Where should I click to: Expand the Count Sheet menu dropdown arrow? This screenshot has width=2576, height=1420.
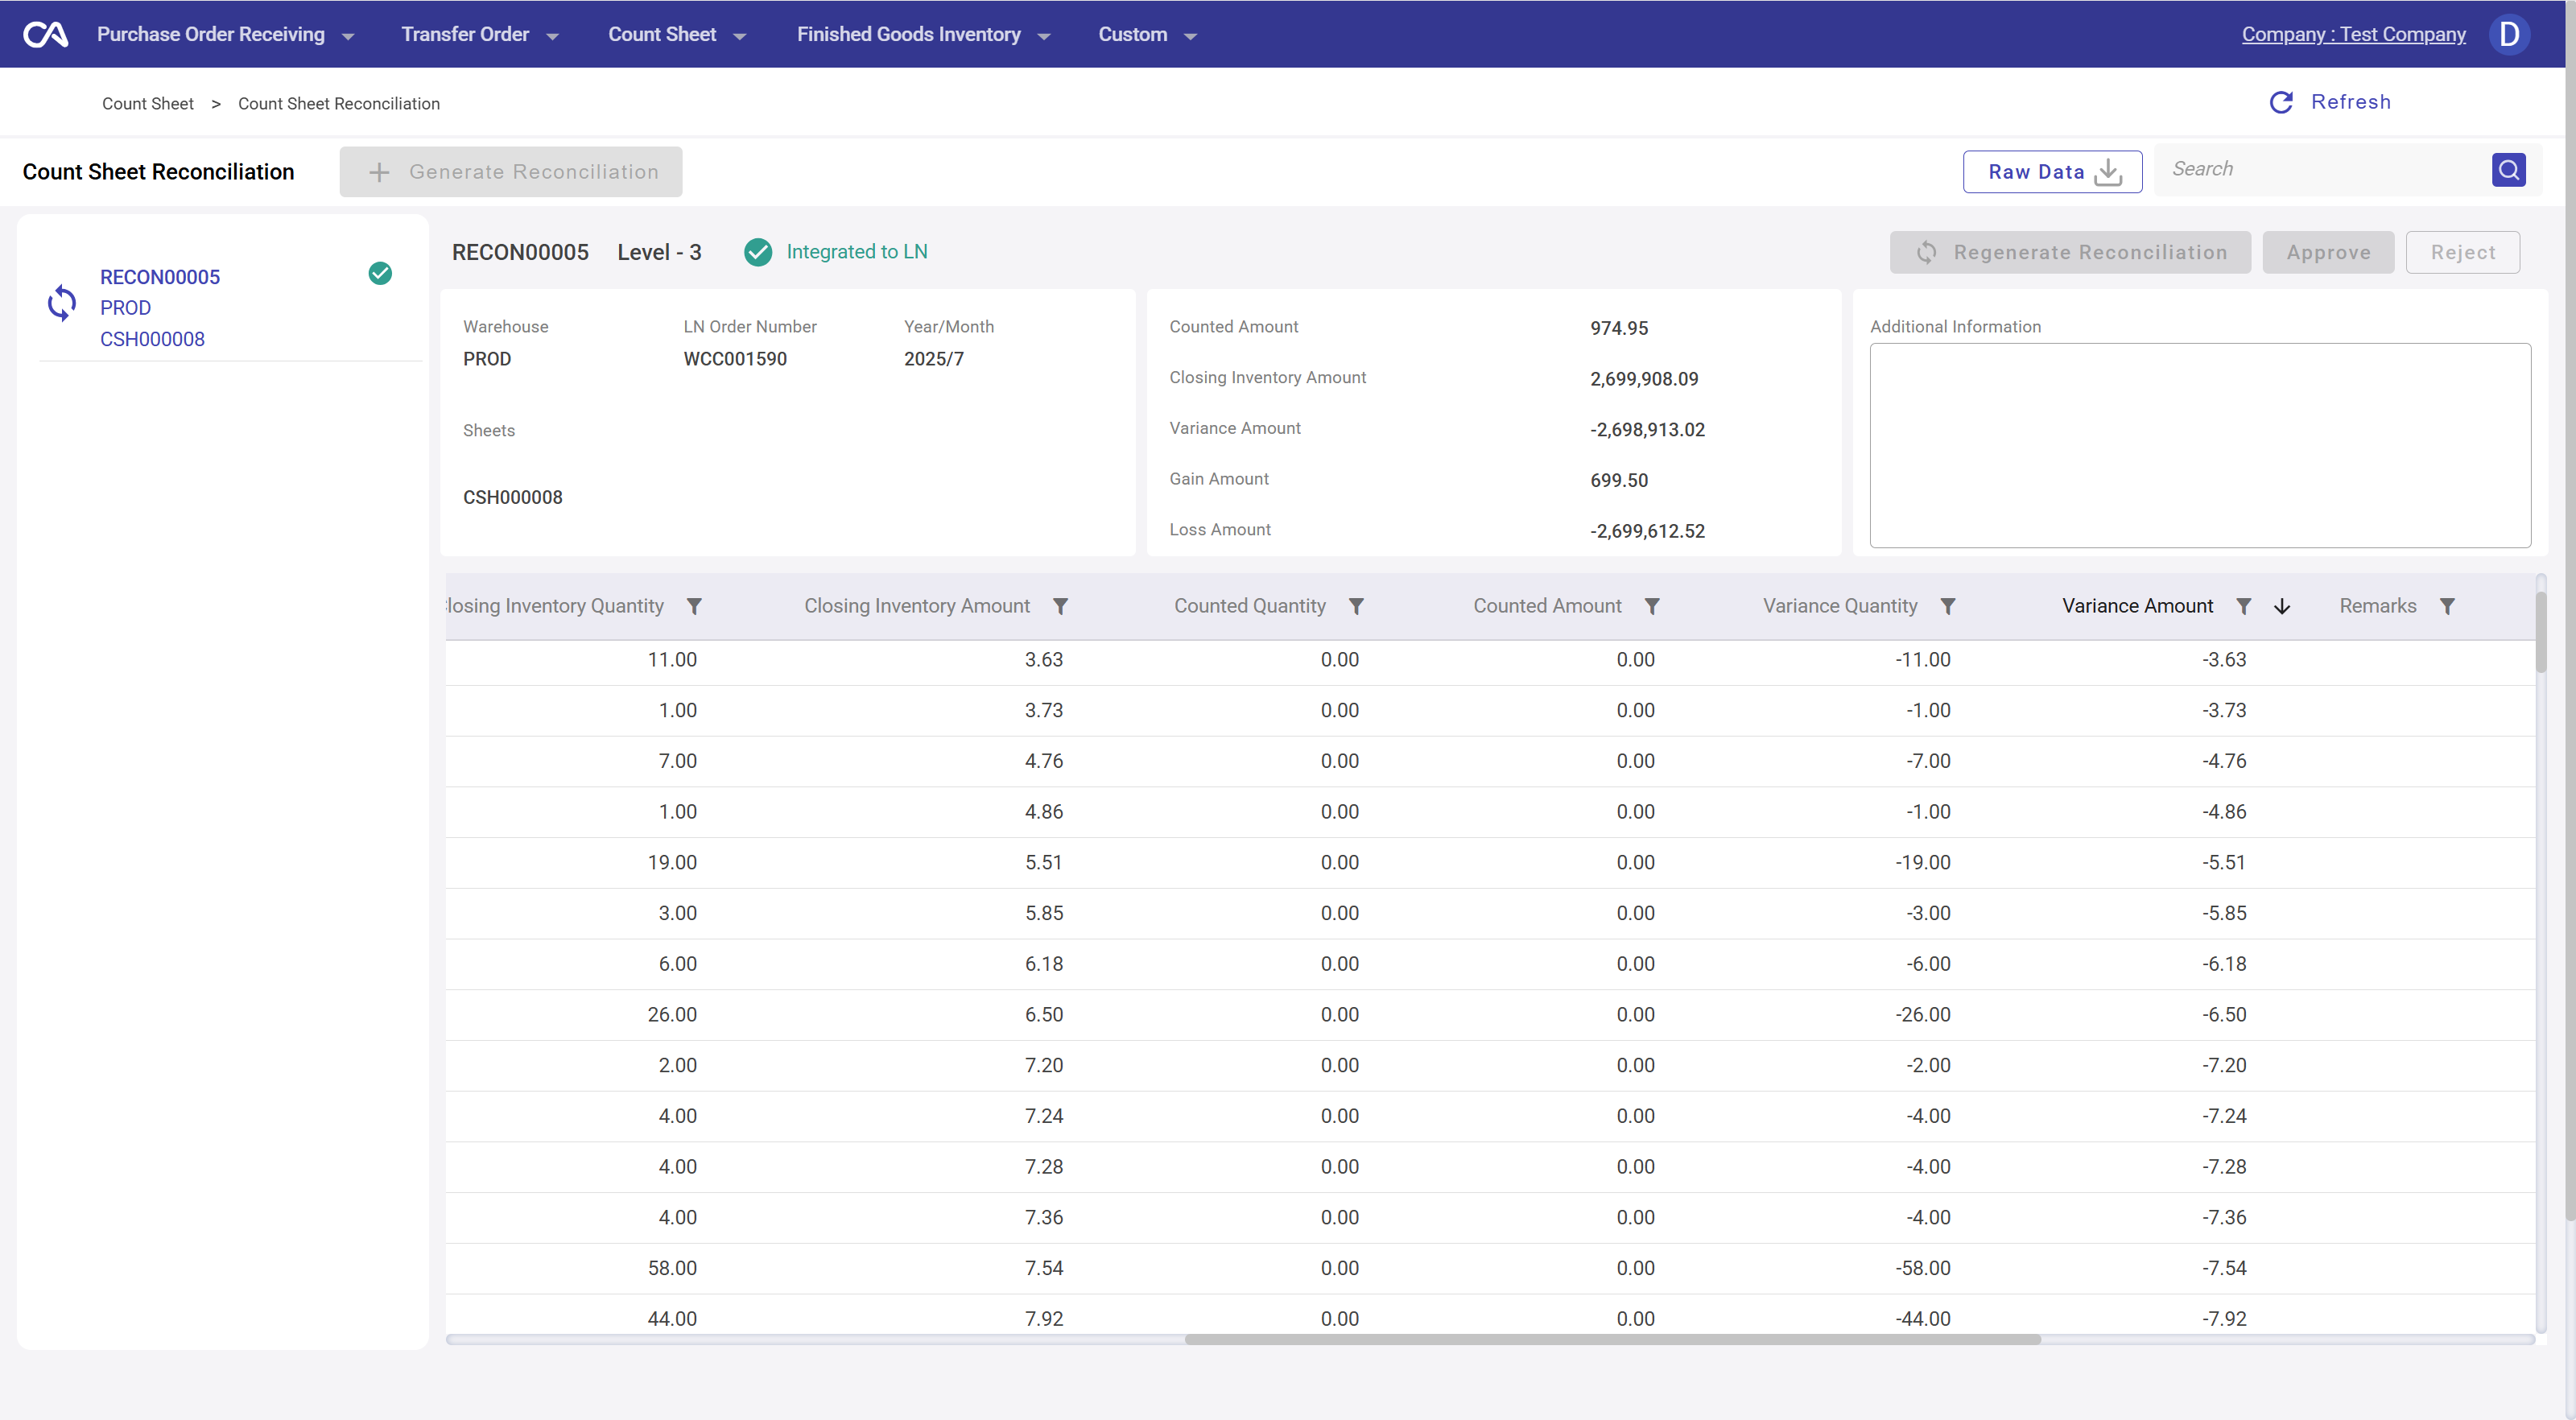tap(740, 37)
